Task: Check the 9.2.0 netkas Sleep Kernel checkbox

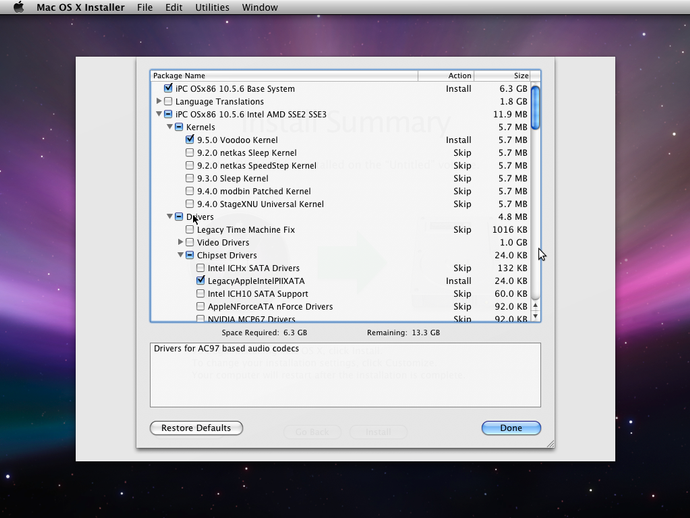Action: (190, 152)
